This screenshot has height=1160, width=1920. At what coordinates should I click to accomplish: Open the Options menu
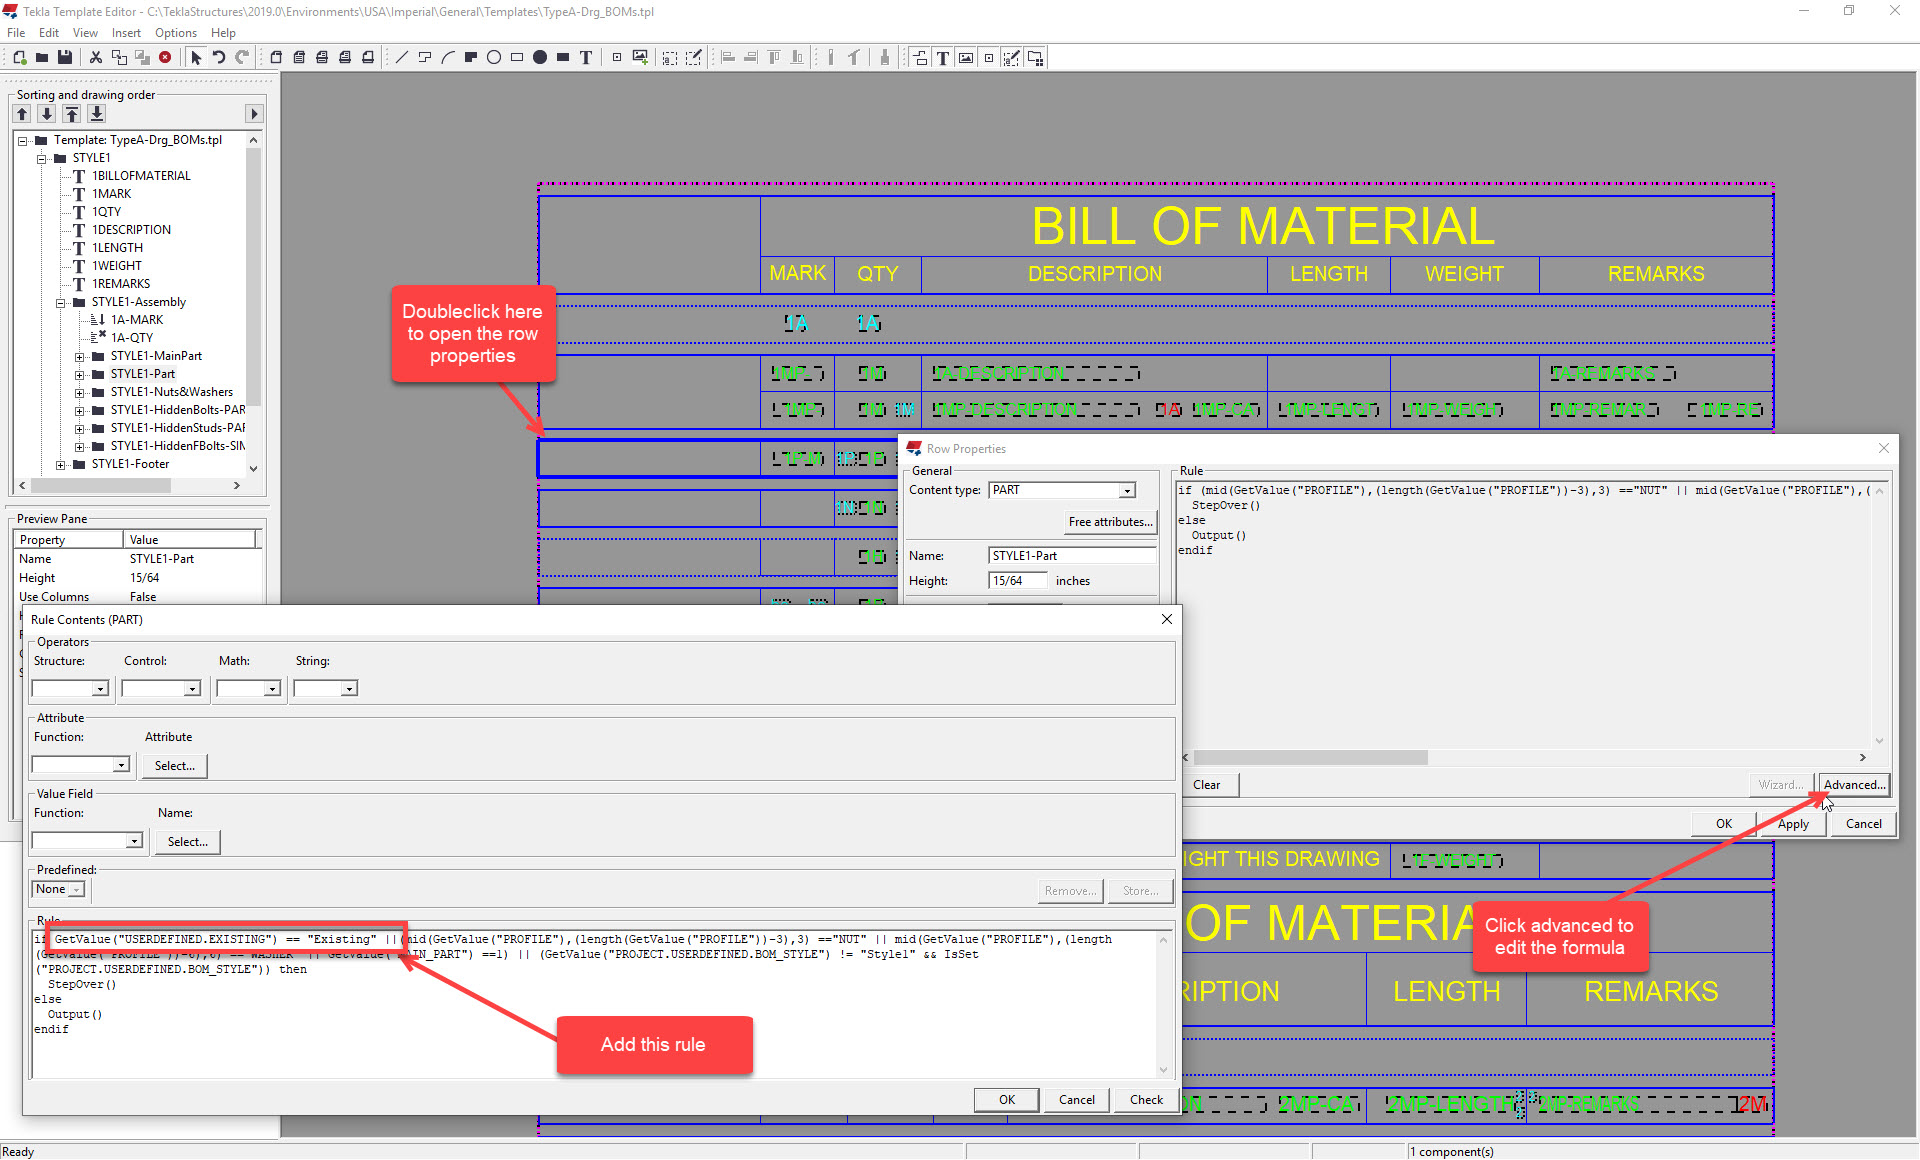pos(175,32)
